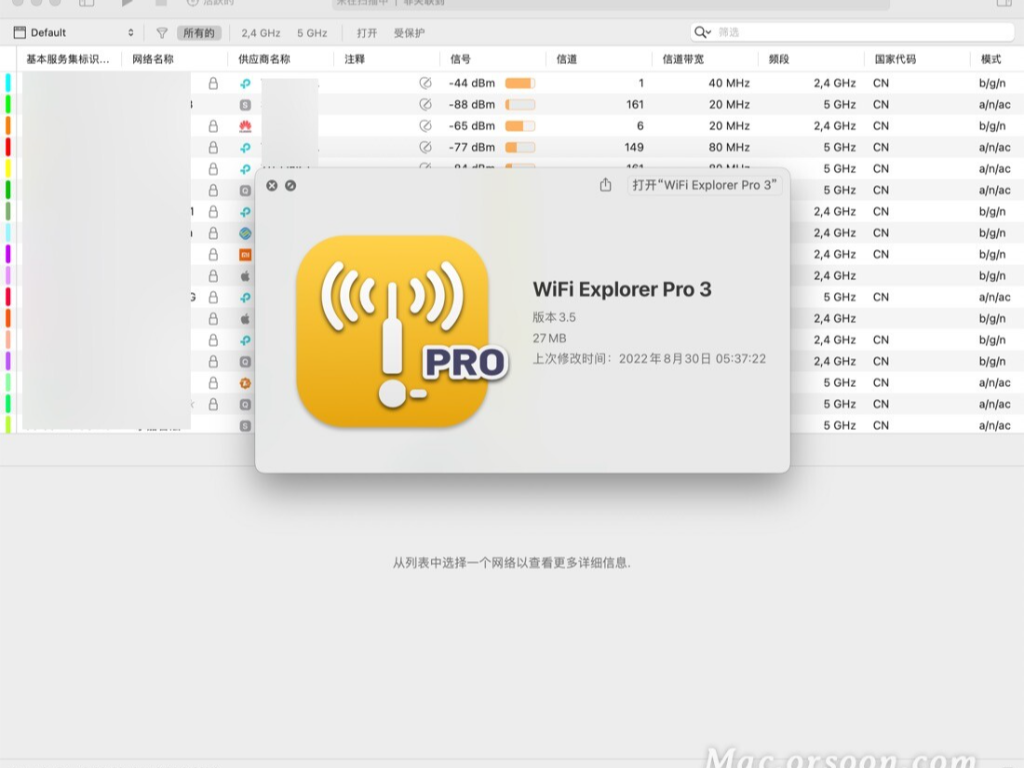The height and width of the screenshot is (768, 1024).
Task: Click the filter funnel icon
Action: [x=162, y=33]
